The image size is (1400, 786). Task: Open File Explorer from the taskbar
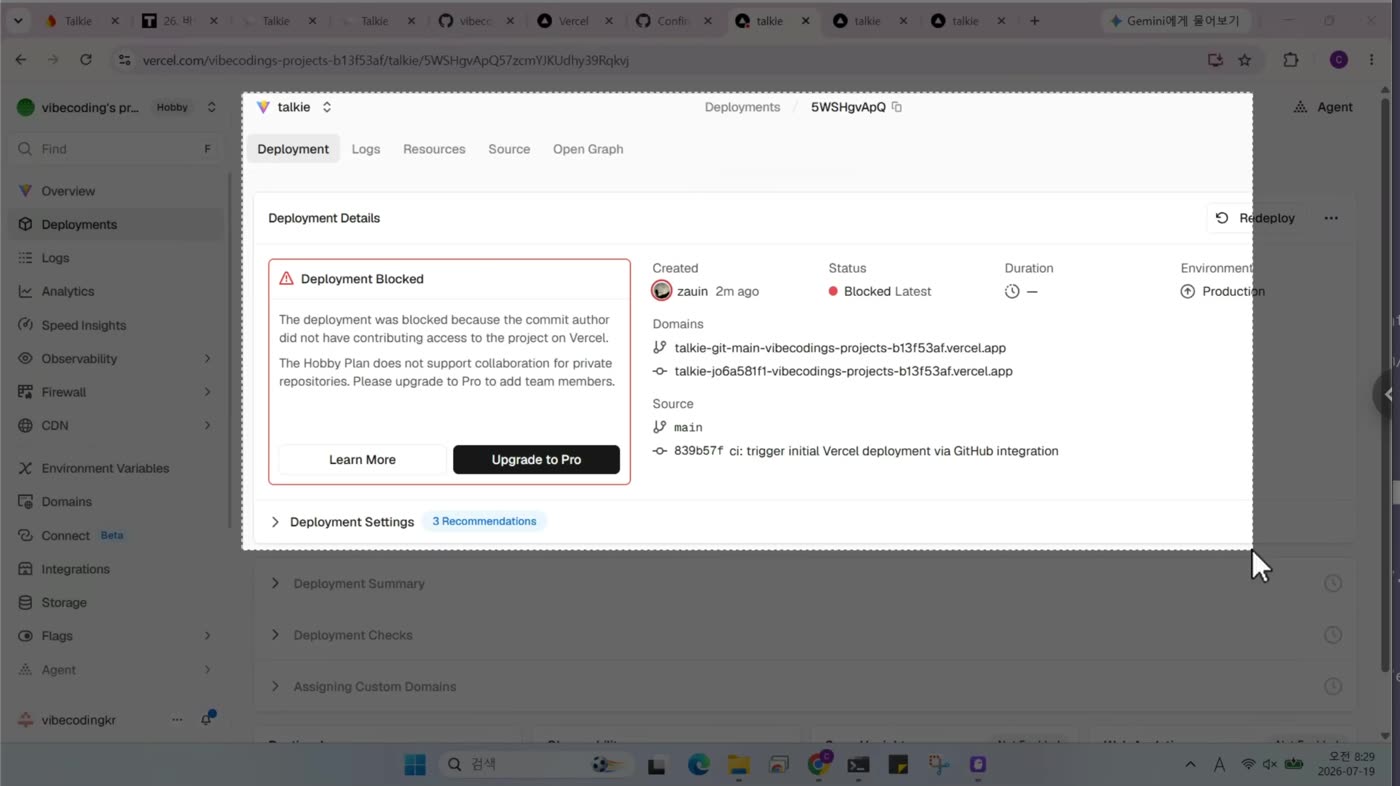(x=738, y=765)
